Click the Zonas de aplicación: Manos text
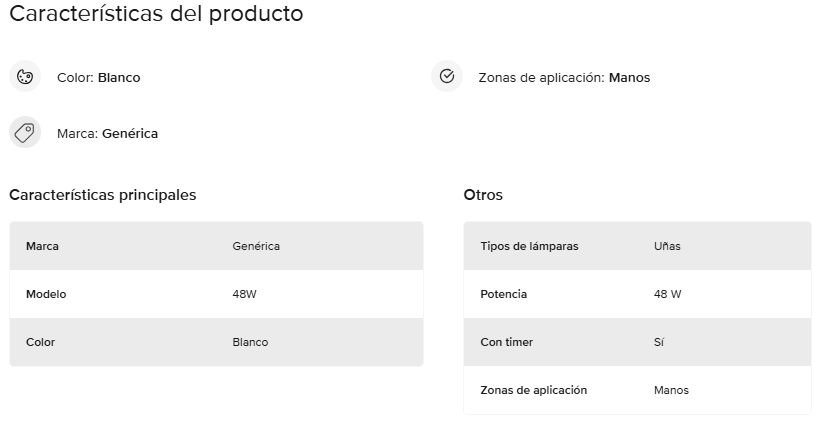The width and height of the screenshot is (819, 421). [x=564, y=77]
